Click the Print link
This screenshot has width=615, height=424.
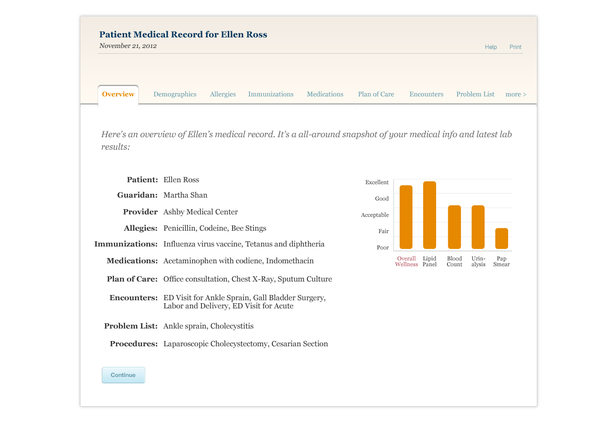click(515, 47)
